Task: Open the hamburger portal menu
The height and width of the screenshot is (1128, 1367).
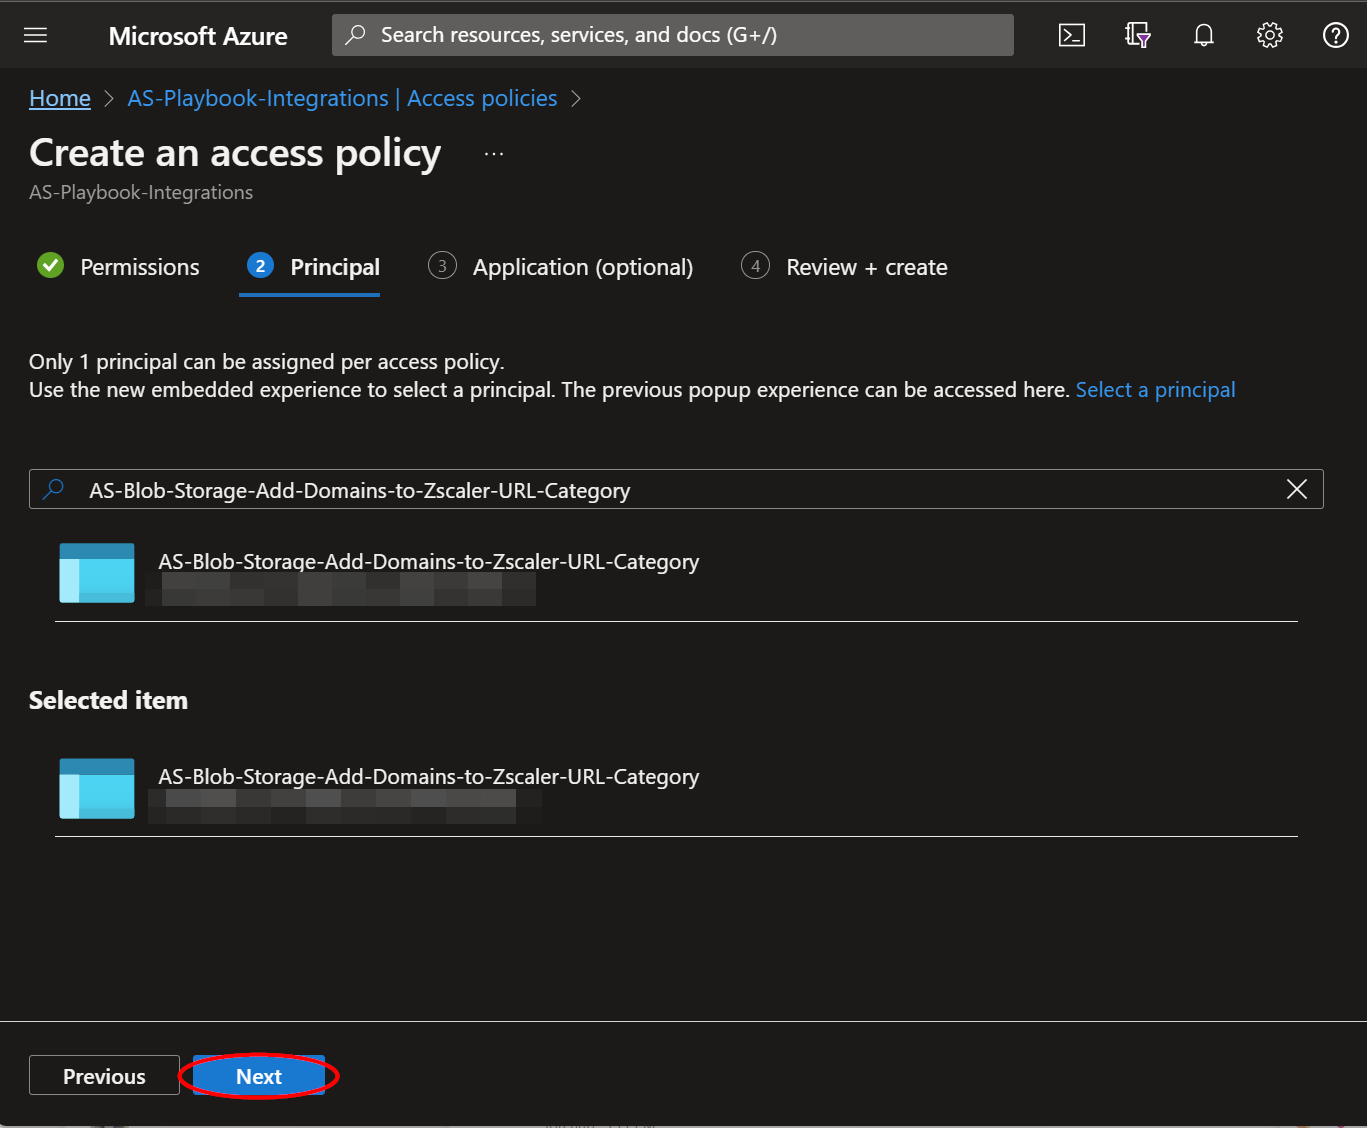Action: click(x=36, y=35)
